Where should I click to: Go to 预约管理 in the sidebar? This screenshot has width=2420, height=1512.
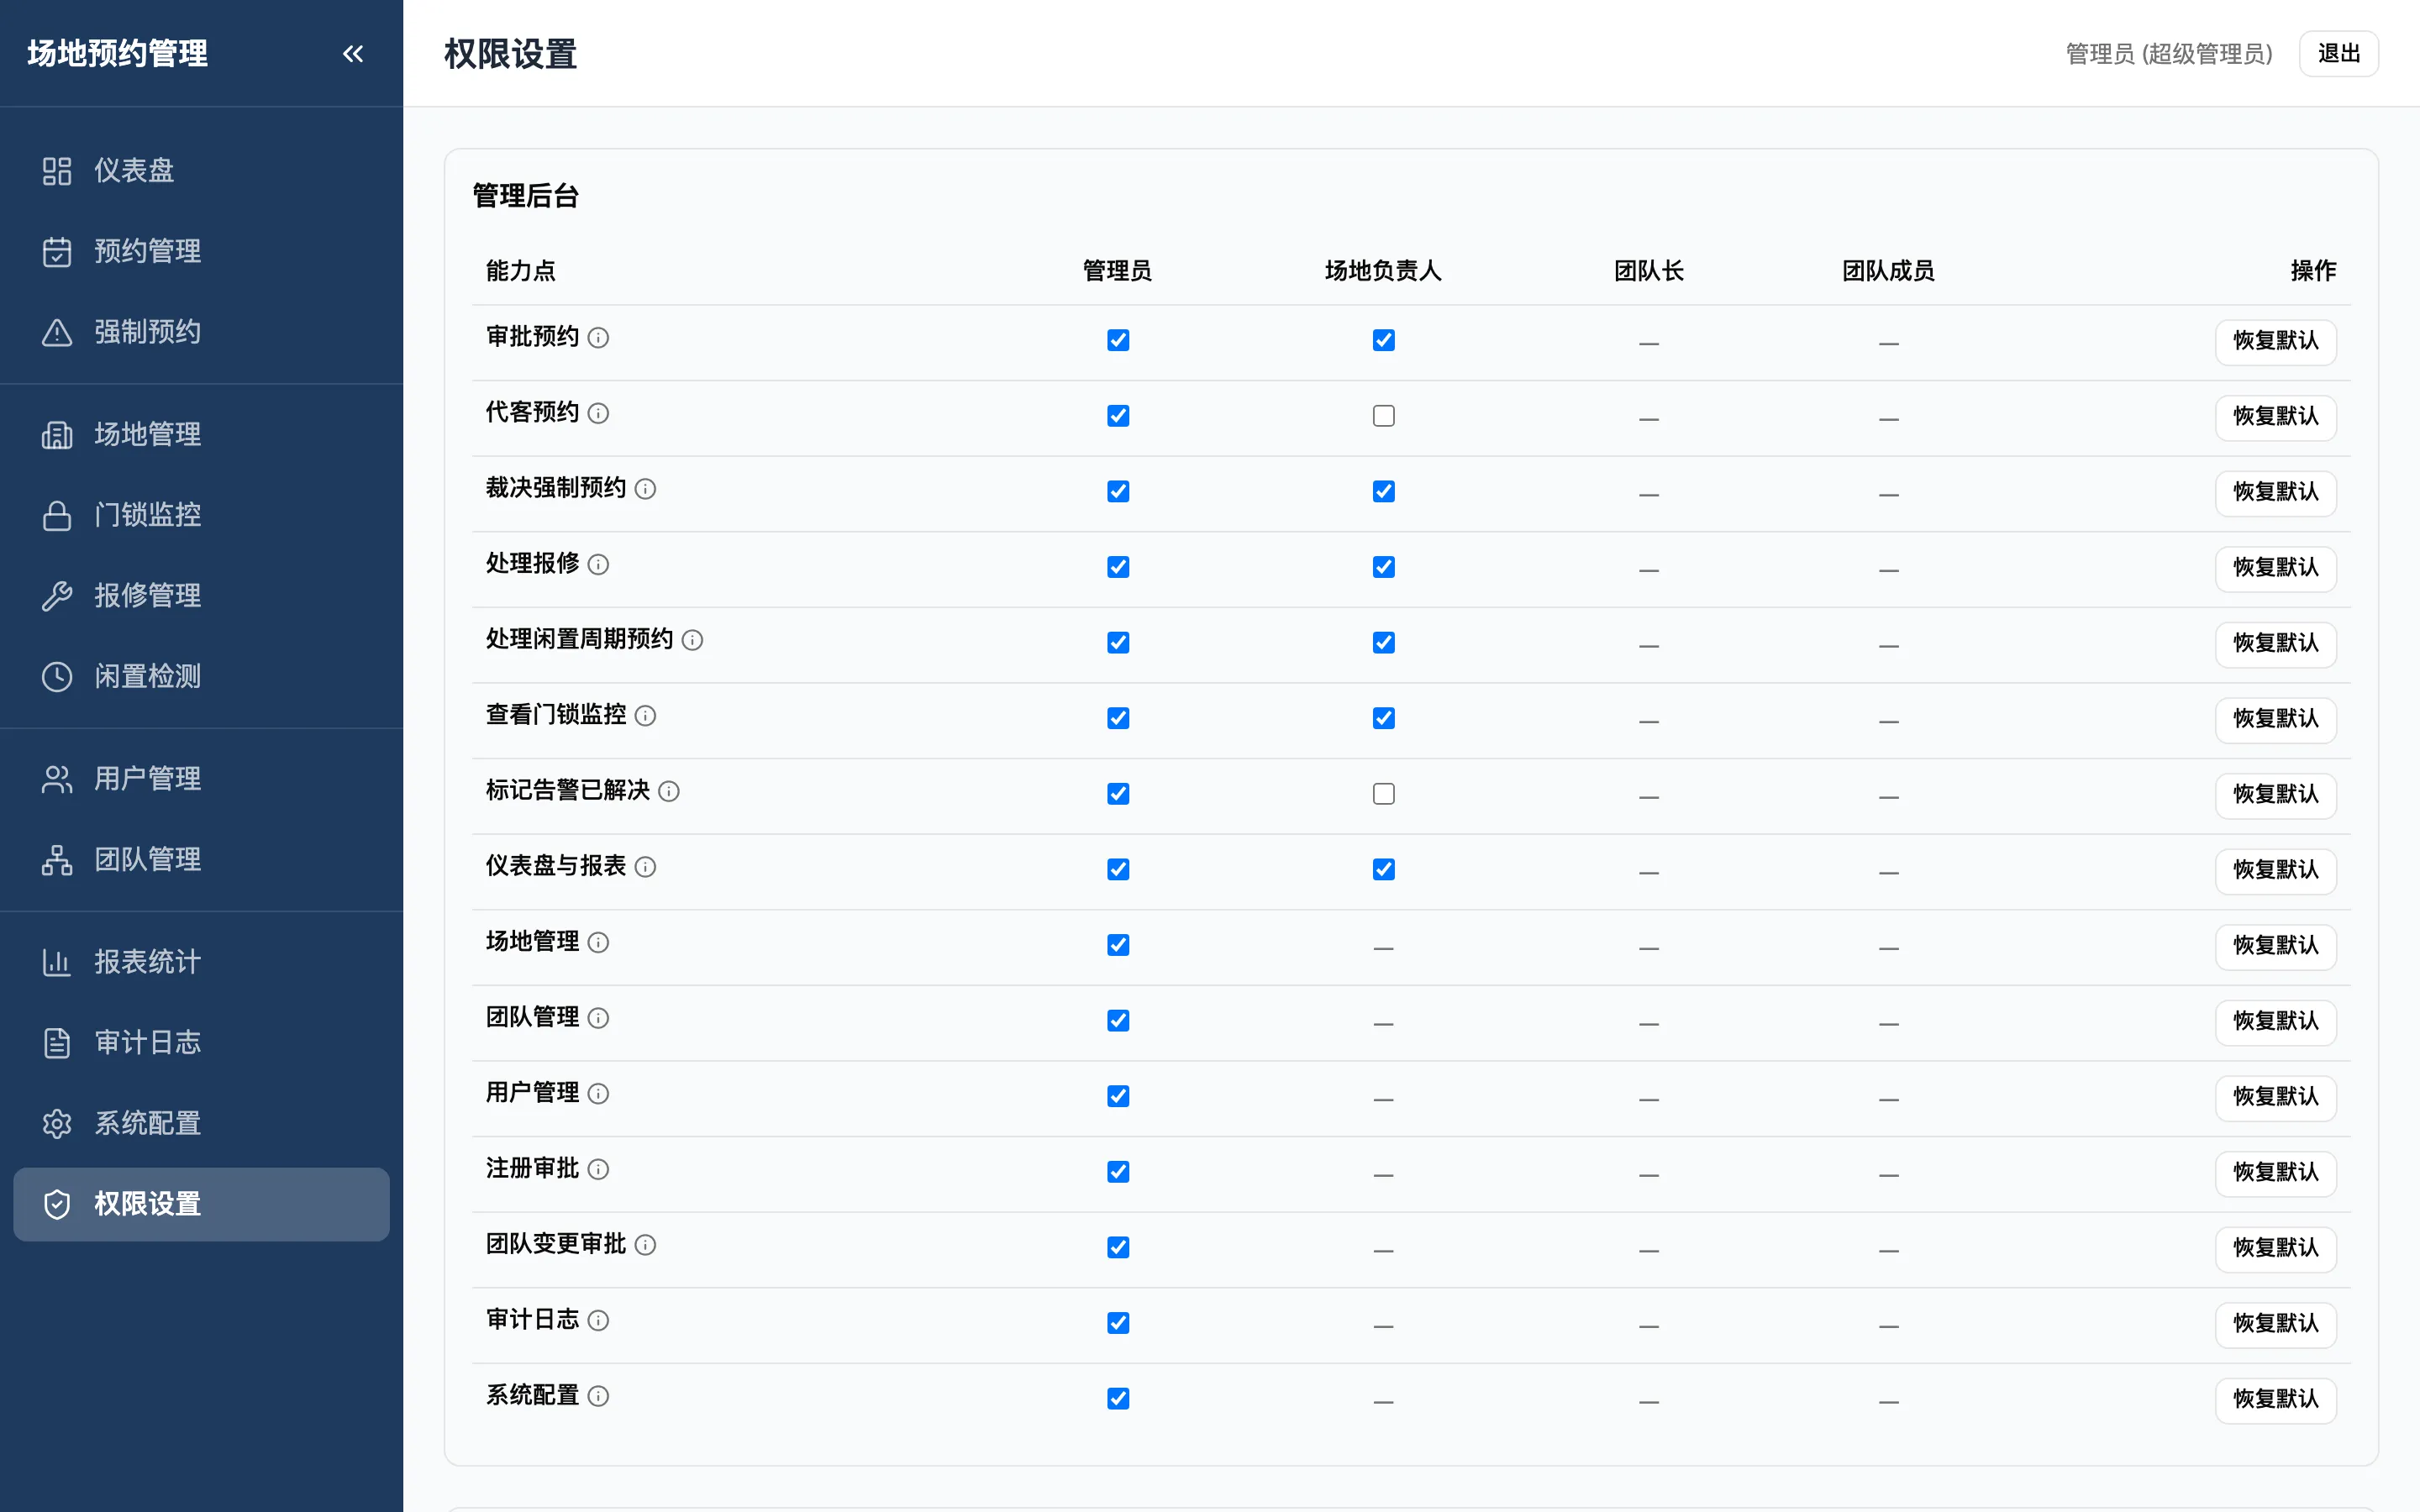coord(201,251)
